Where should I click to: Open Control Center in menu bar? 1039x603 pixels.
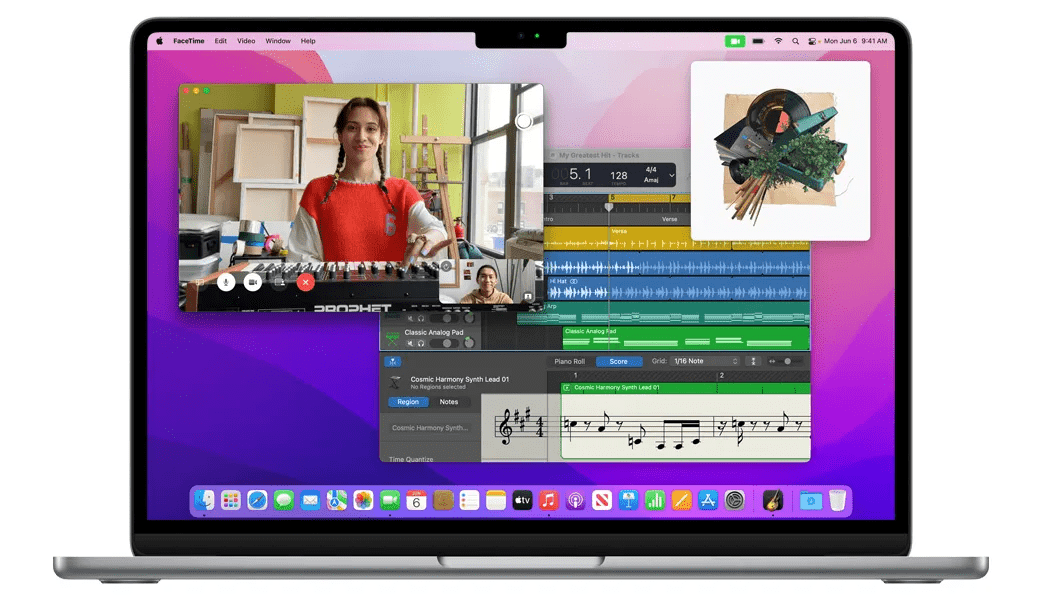click(812, 41)
